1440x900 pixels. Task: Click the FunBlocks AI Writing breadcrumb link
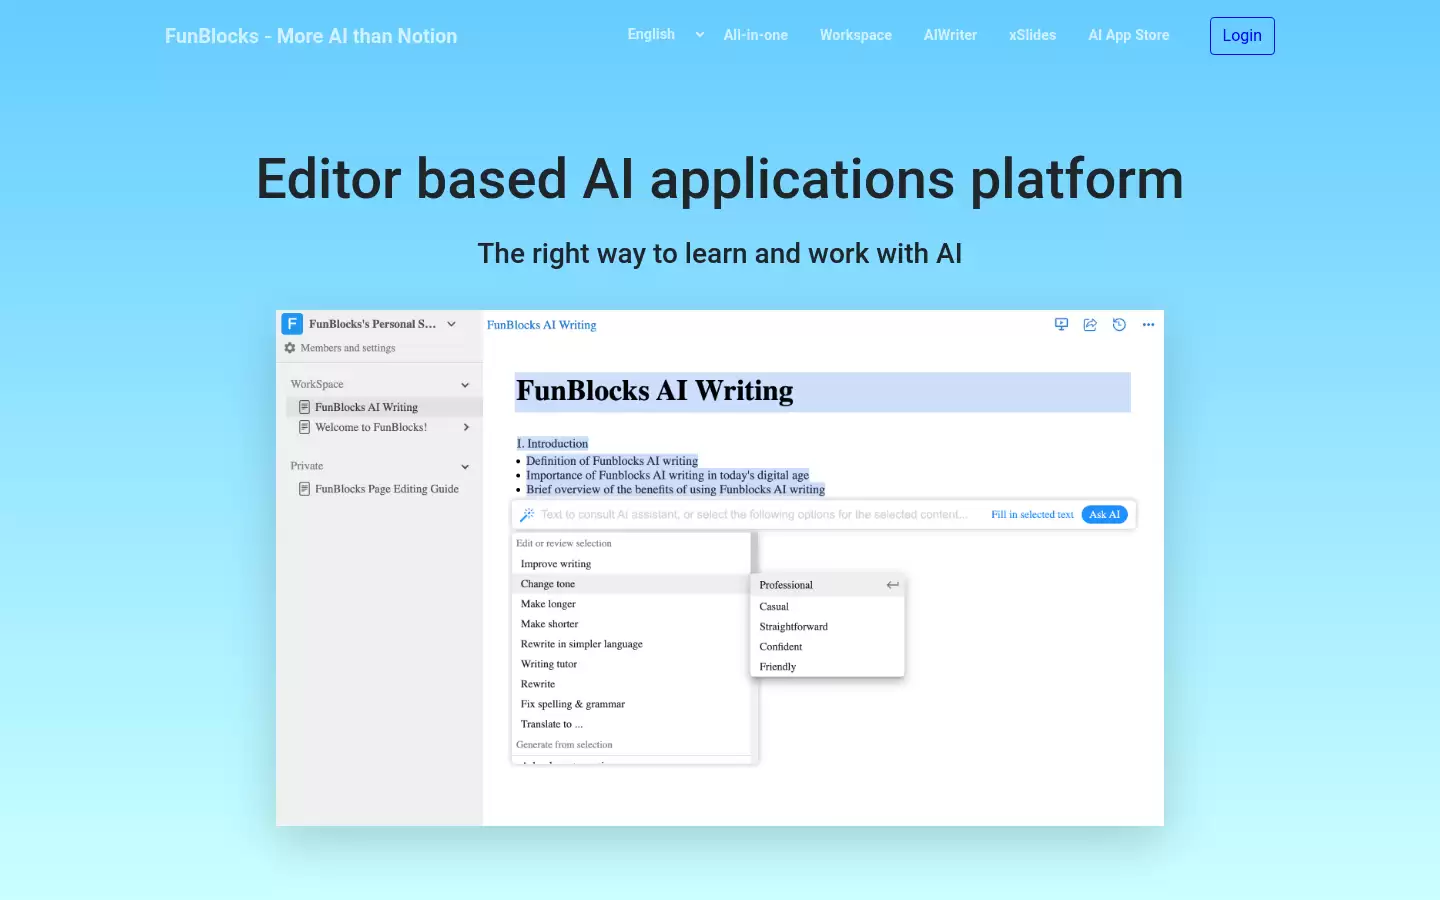point(541,325)
